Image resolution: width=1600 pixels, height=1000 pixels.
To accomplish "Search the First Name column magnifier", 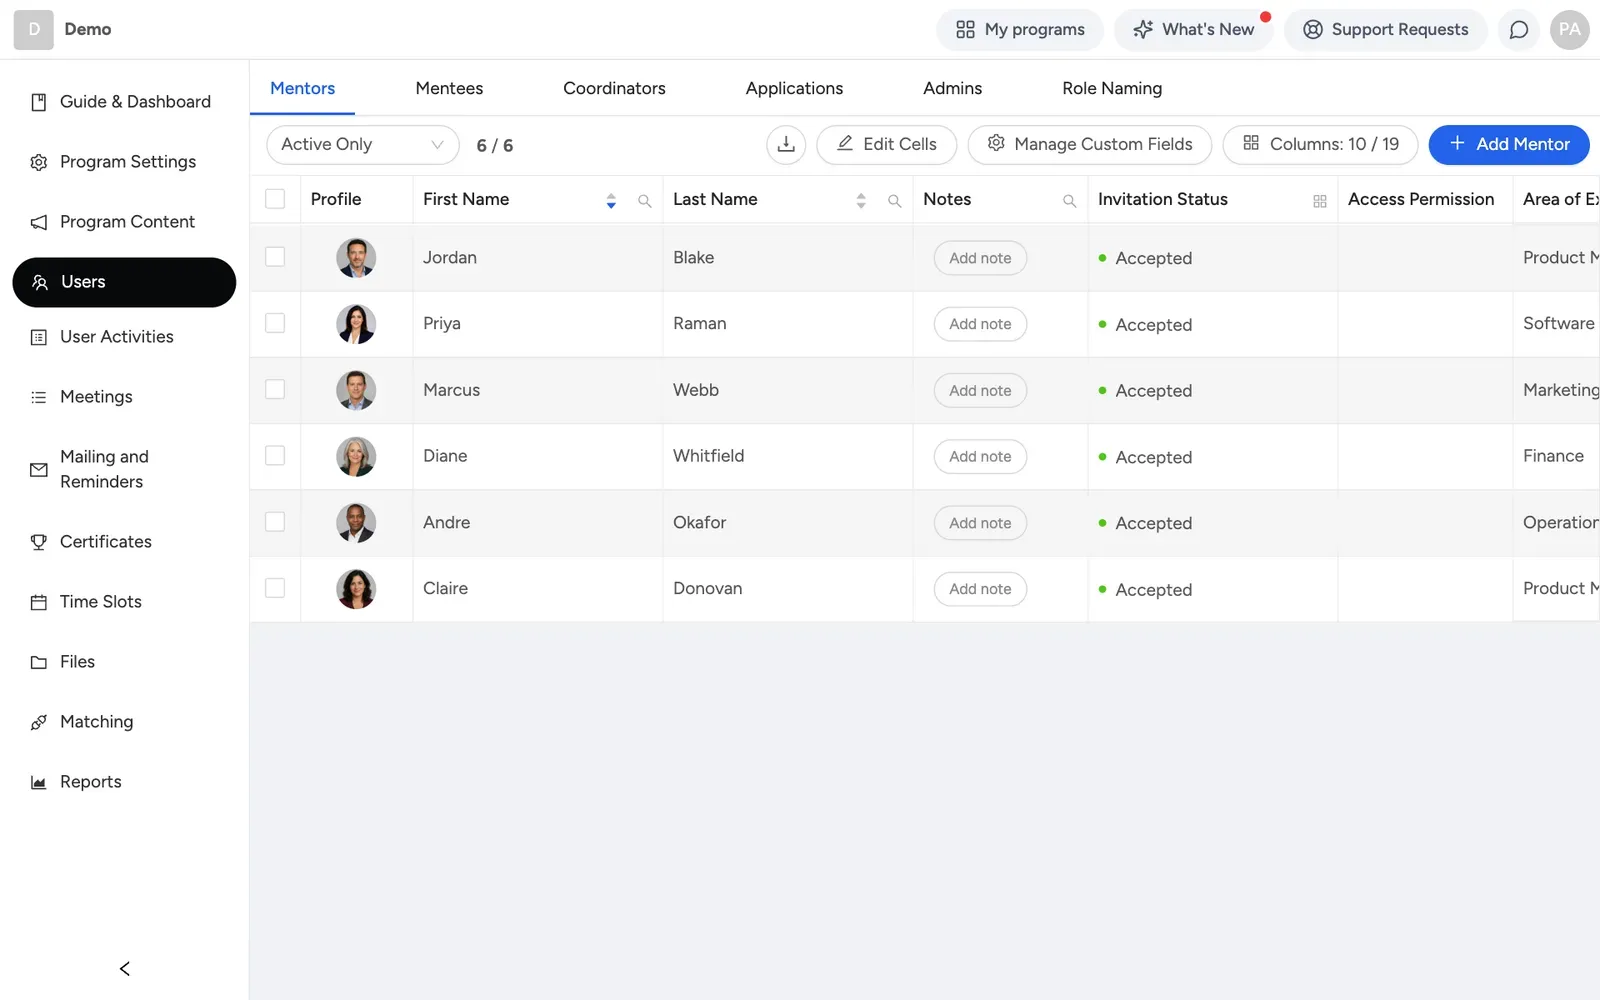I will 645,201.
